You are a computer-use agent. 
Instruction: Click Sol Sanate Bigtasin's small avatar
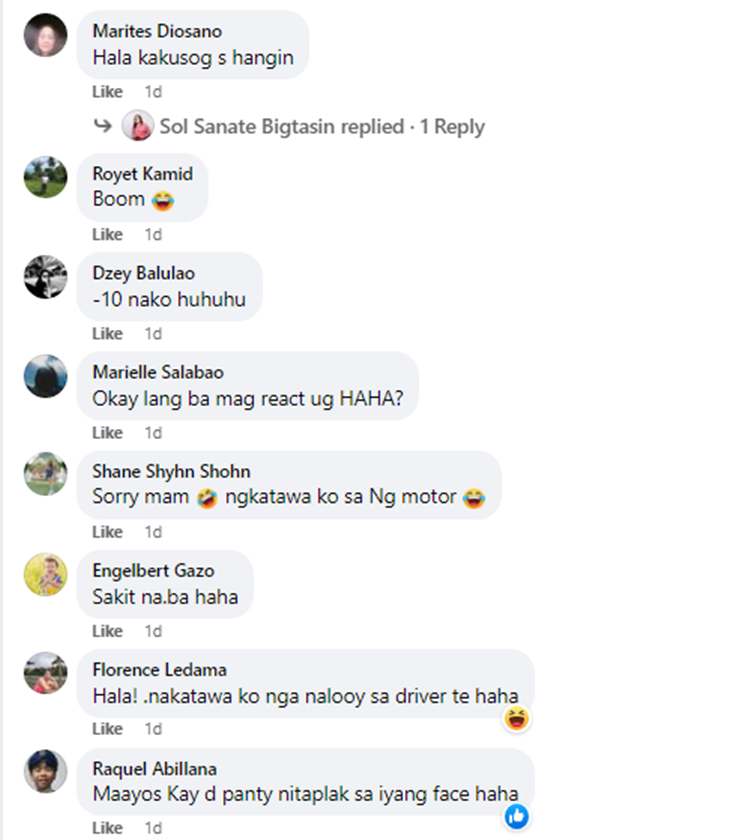click(x=138, y=126)
